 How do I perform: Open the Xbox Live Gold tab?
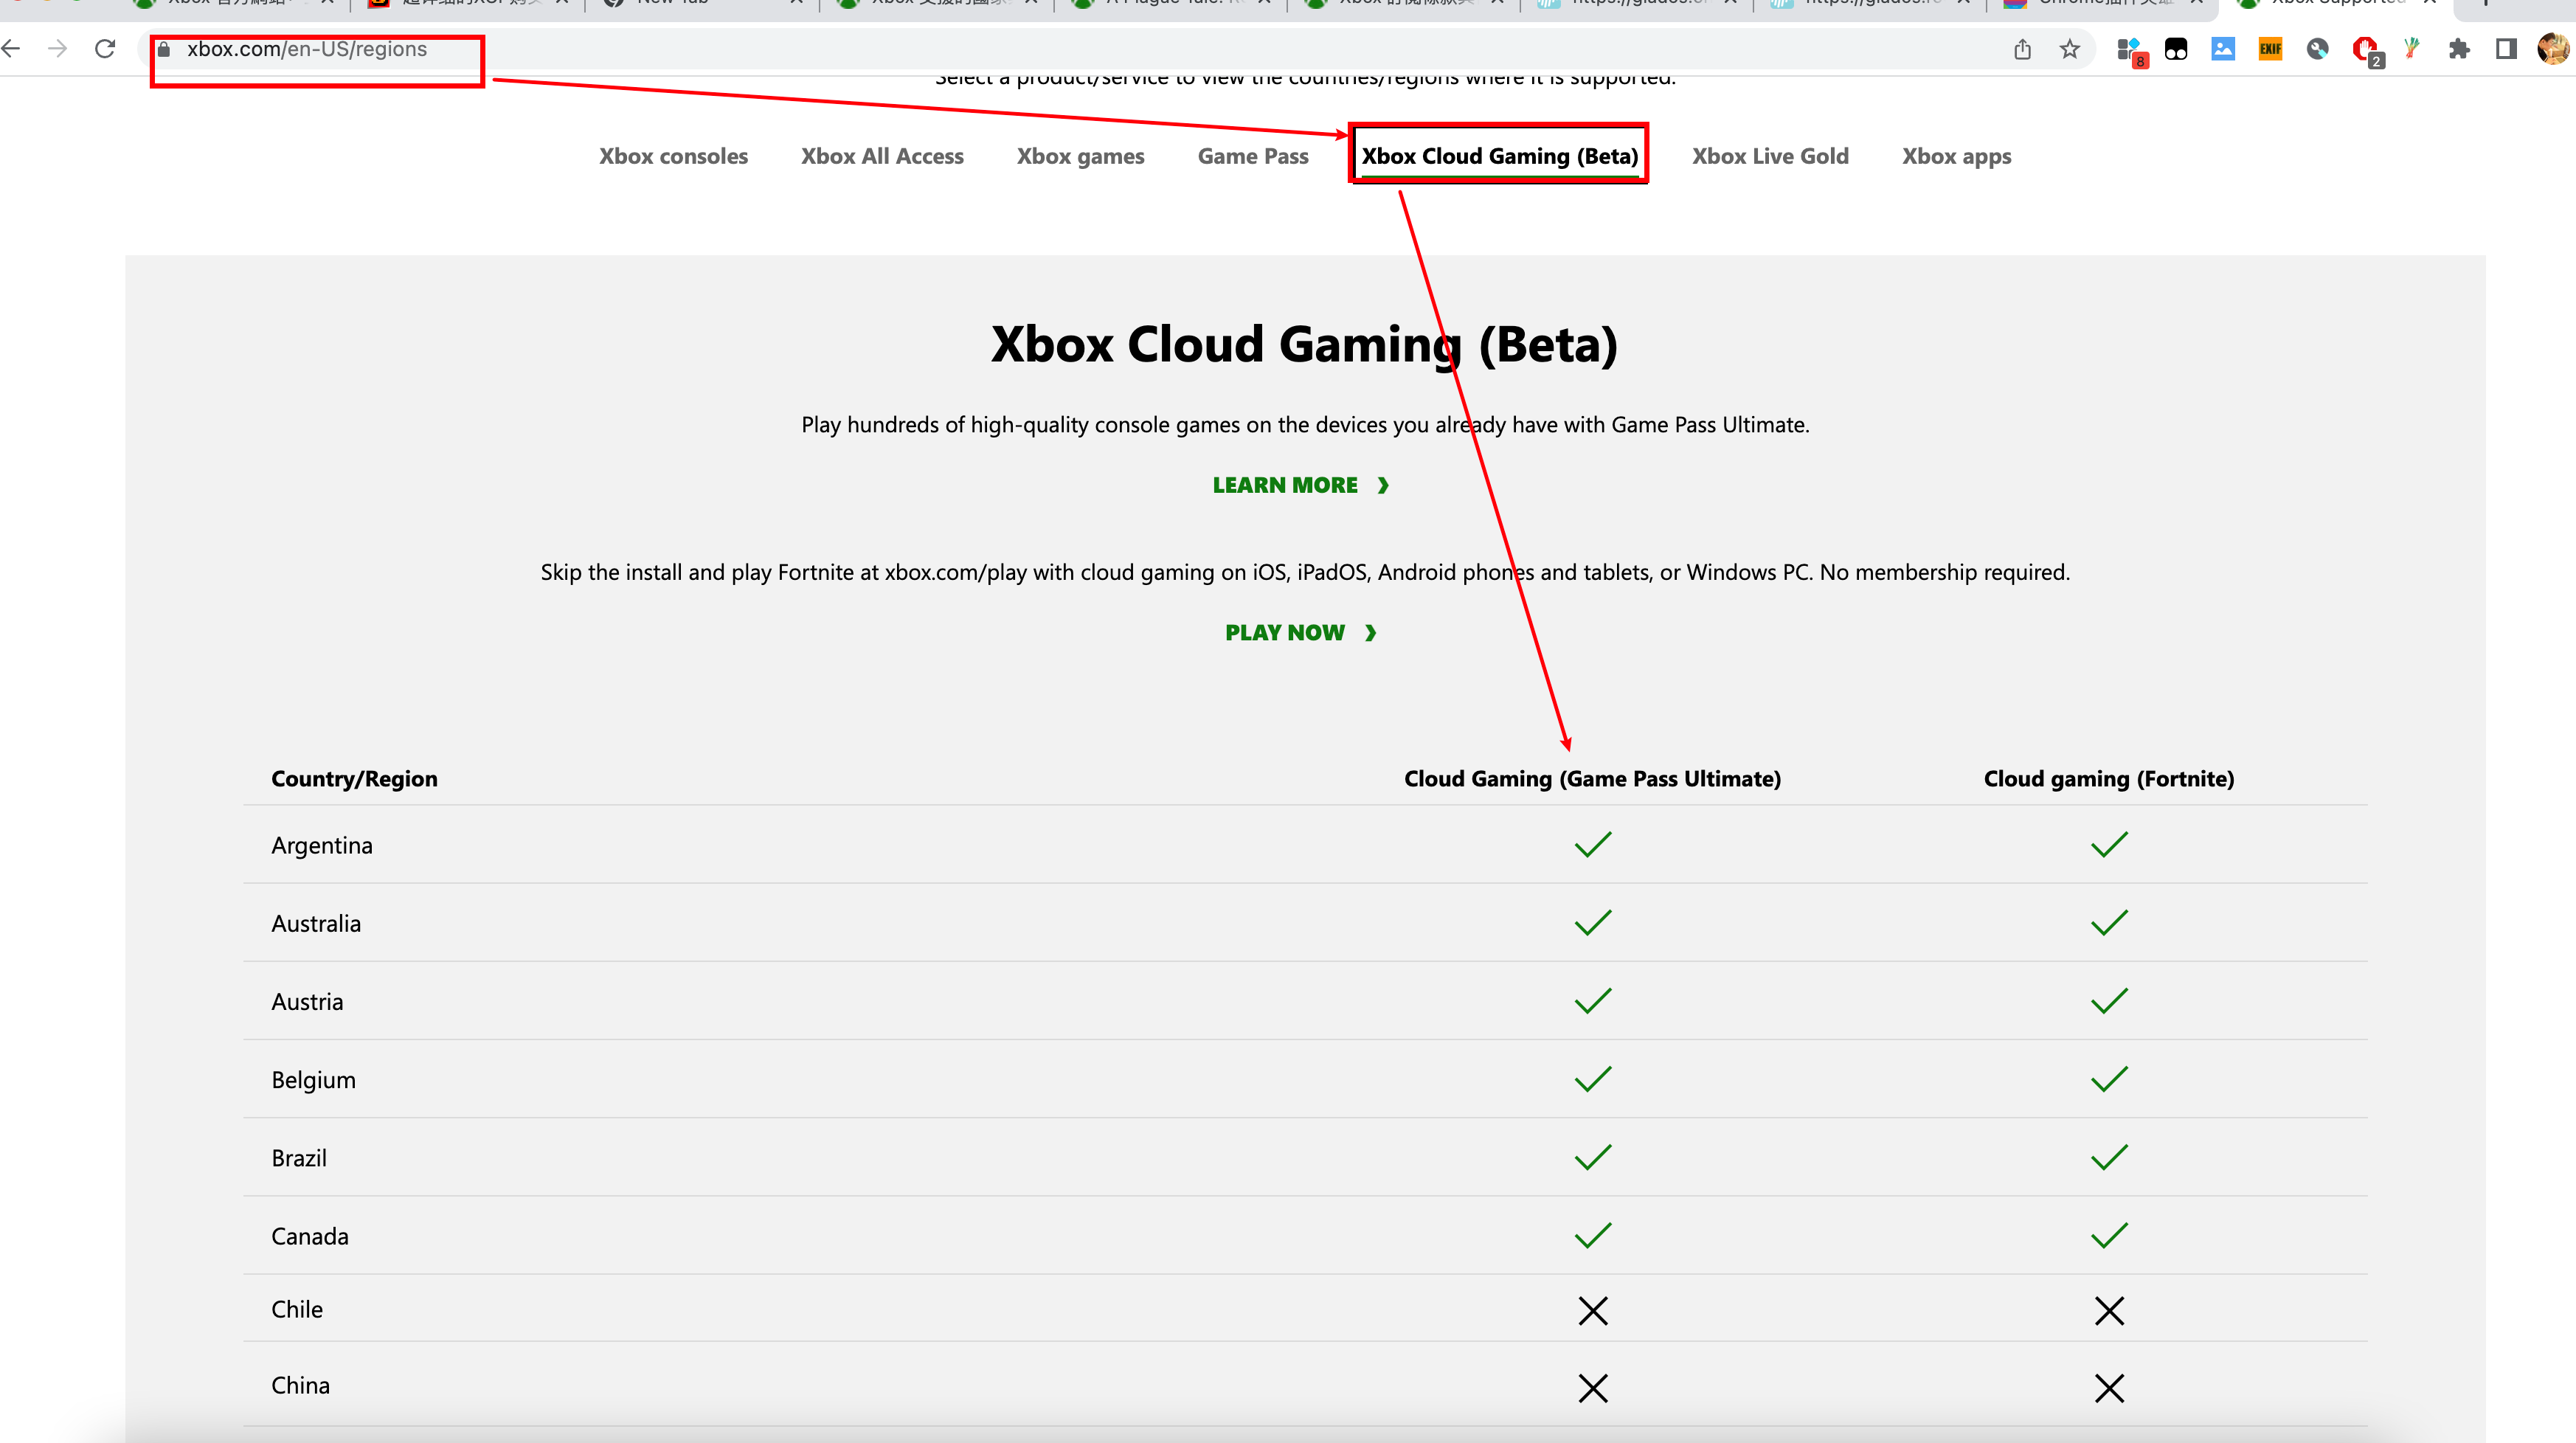(1769, 156)
